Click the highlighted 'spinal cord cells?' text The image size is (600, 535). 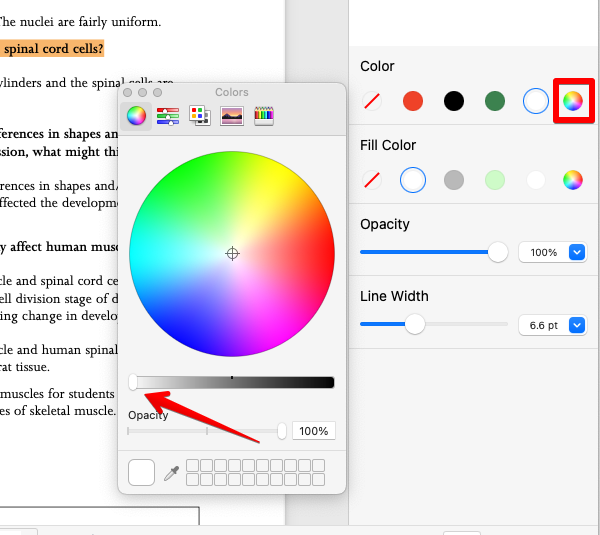(x=54, y=49)
